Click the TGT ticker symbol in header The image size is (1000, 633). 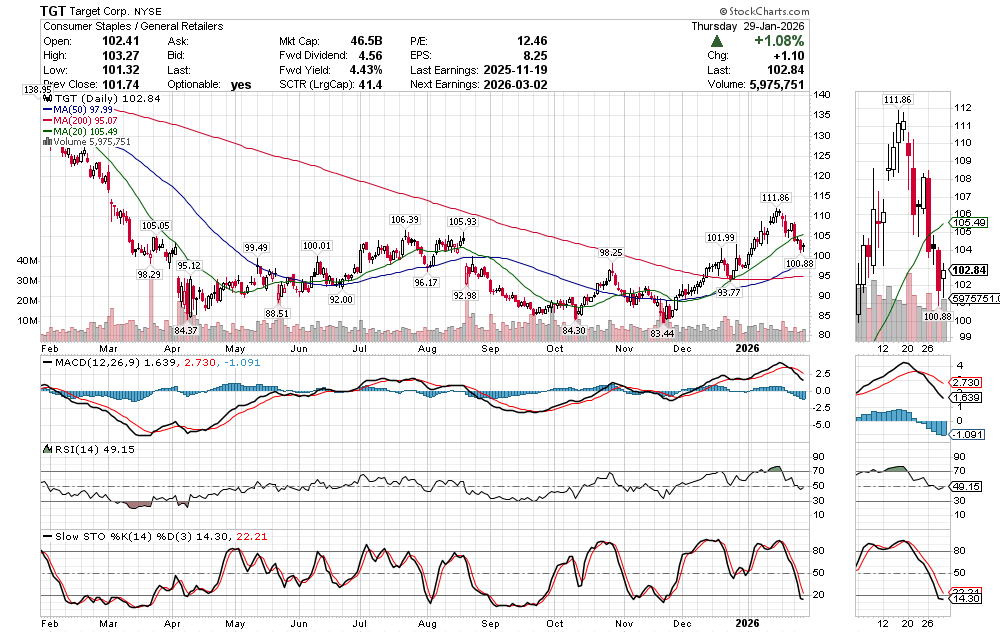click(x=55, y=10)
